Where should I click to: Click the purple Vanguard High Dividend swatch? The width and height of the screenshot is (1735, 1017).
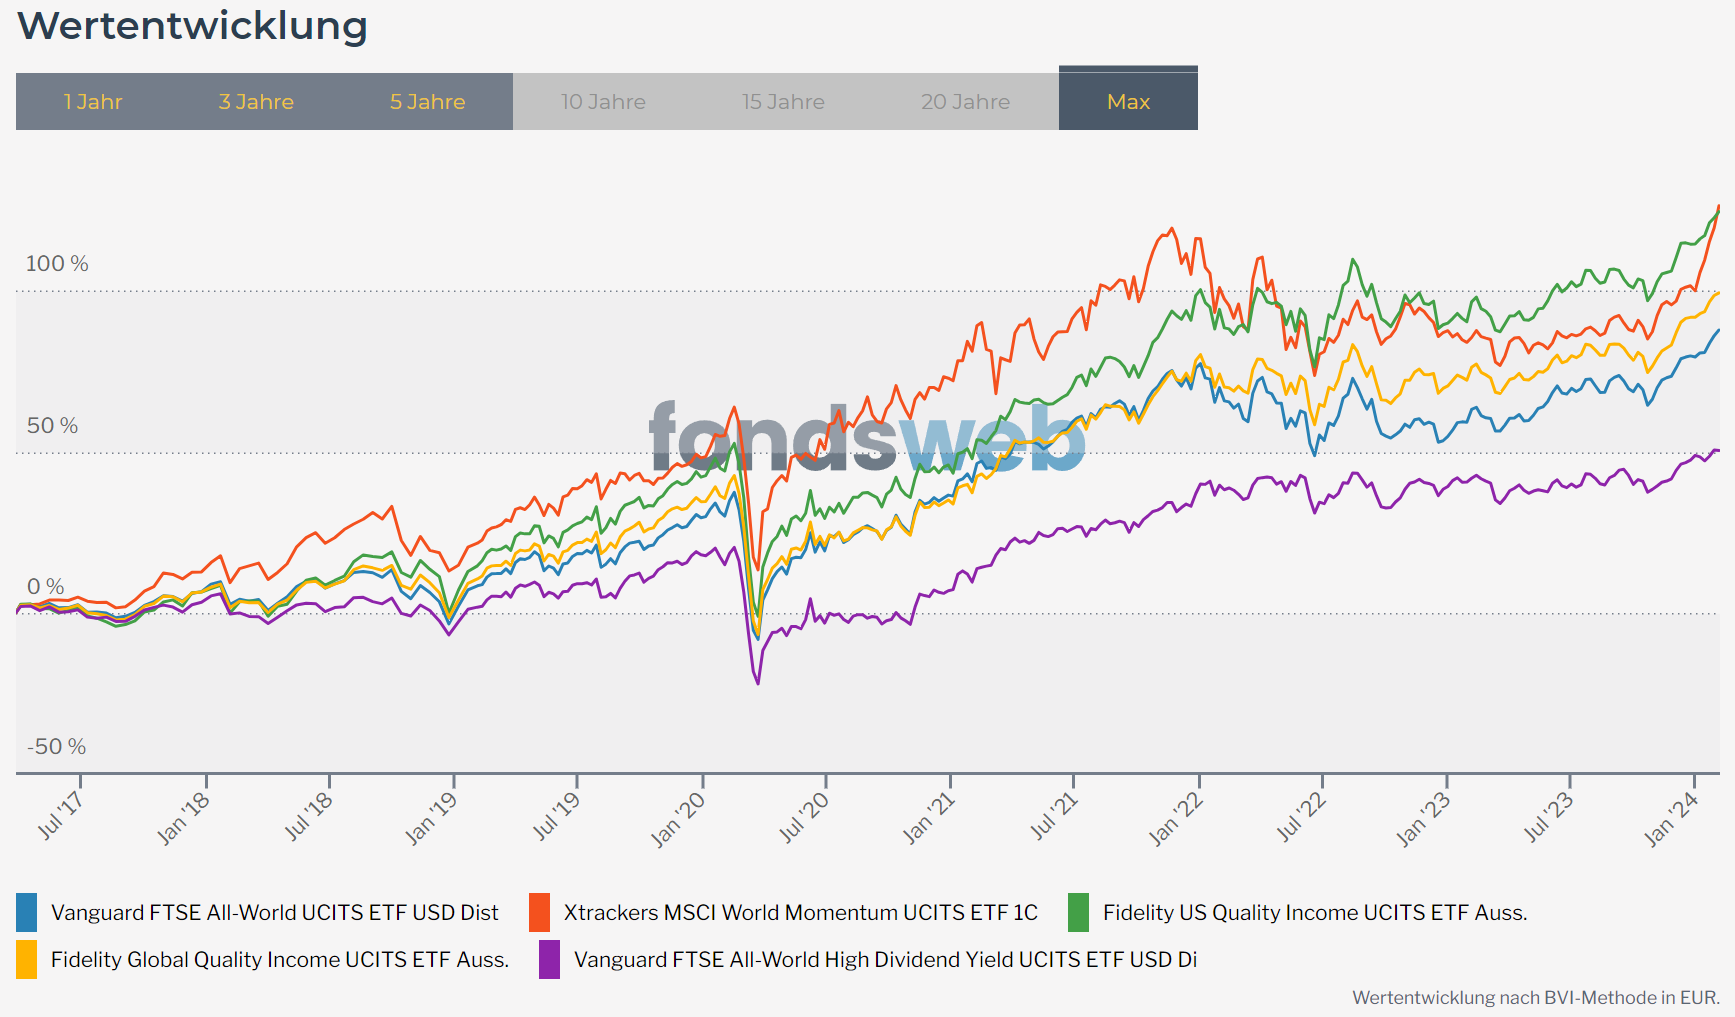point(549,959)
